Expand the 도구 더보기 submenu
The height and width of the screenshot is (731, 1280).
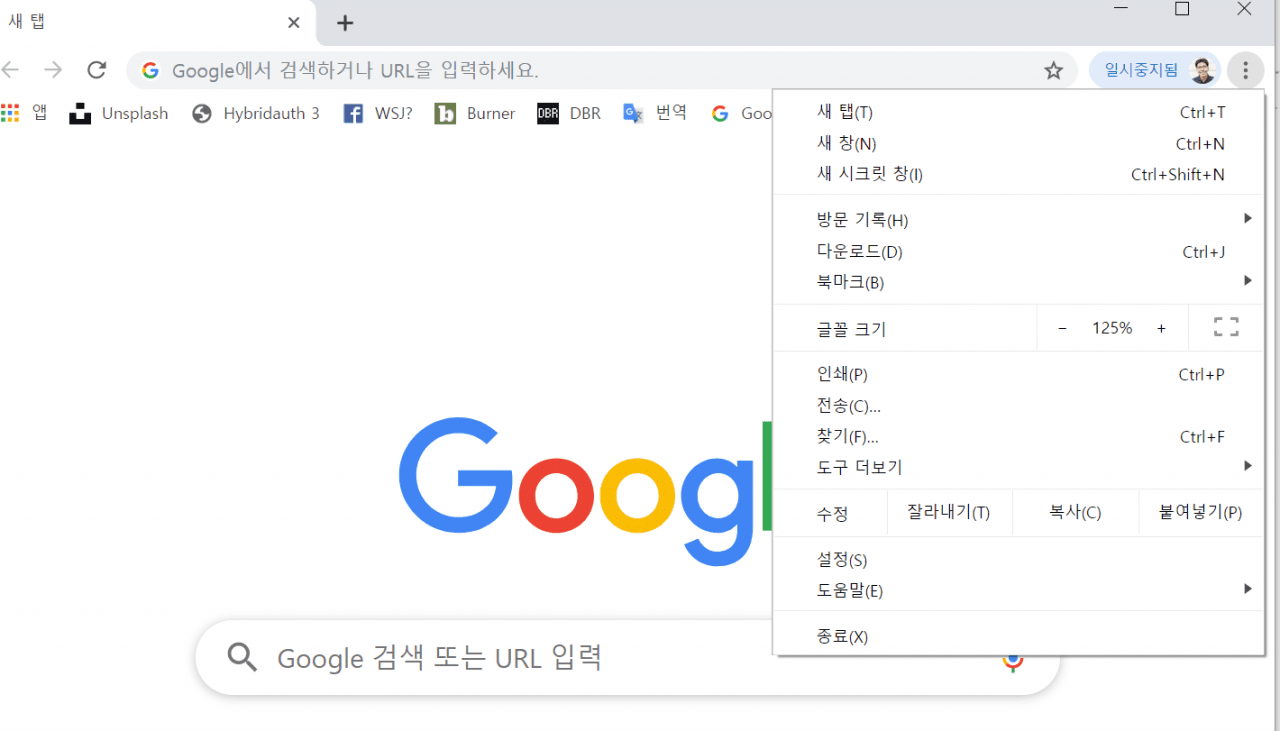point(1018,467)
